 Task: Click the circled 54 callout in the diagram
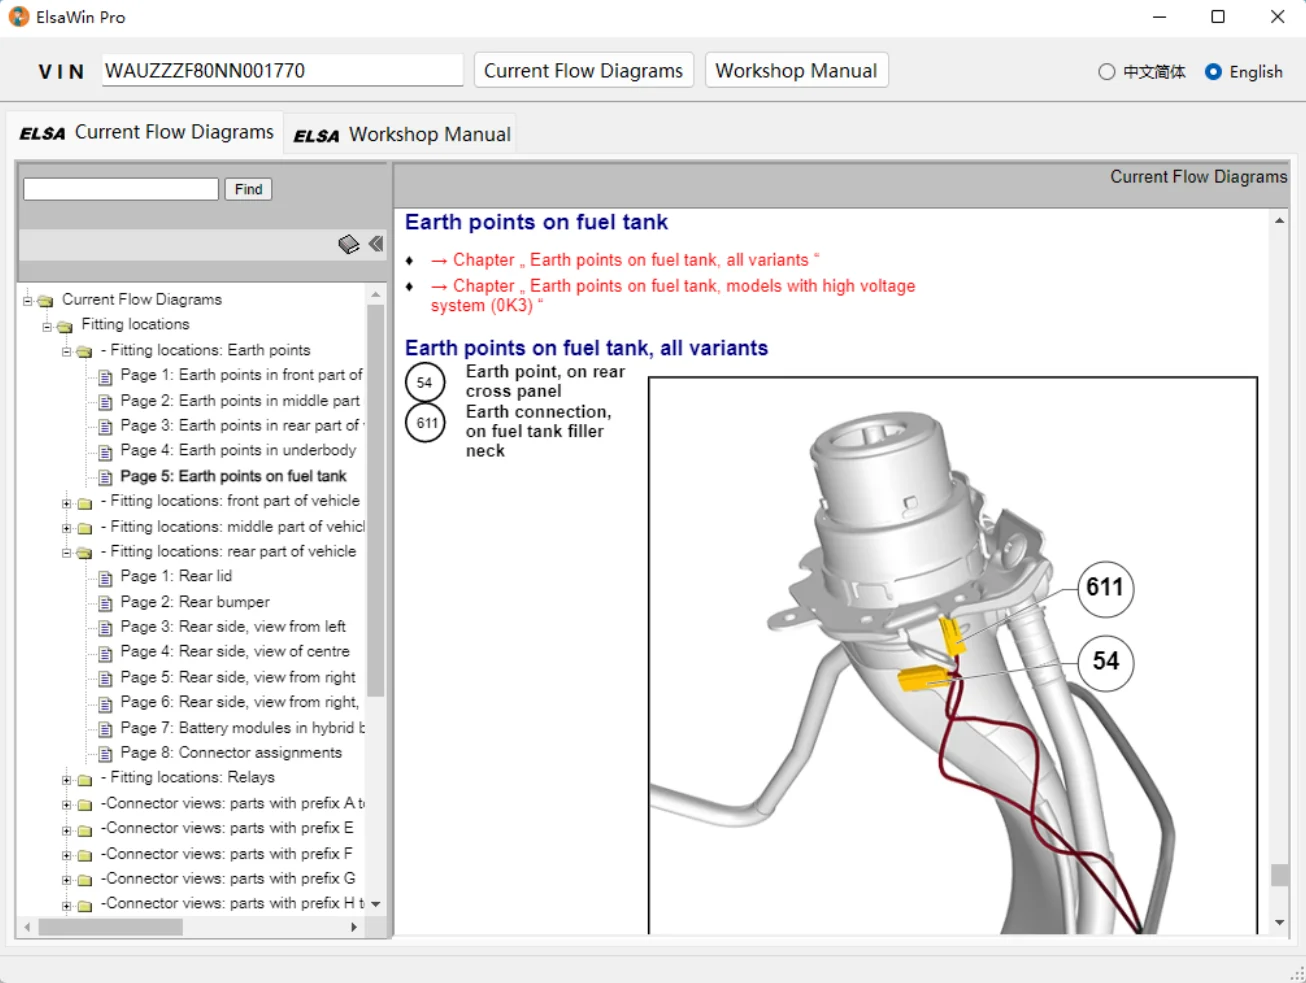pyautogui.click(x=1105, y=661)
